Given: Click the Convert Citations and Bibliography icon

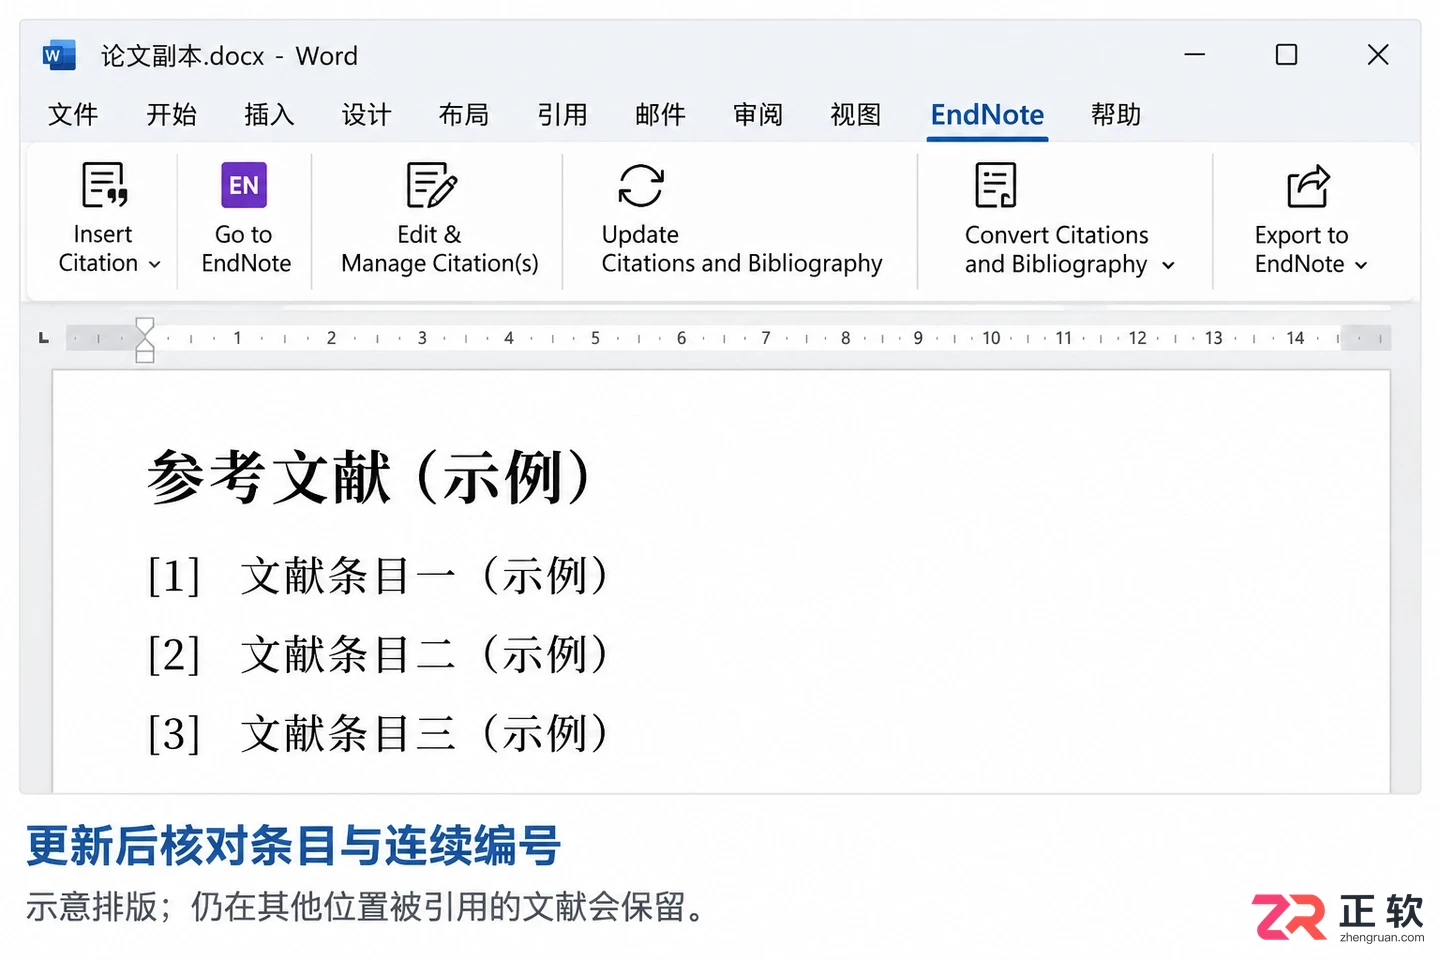Looking at the screenshot, I should pos(996,185).
